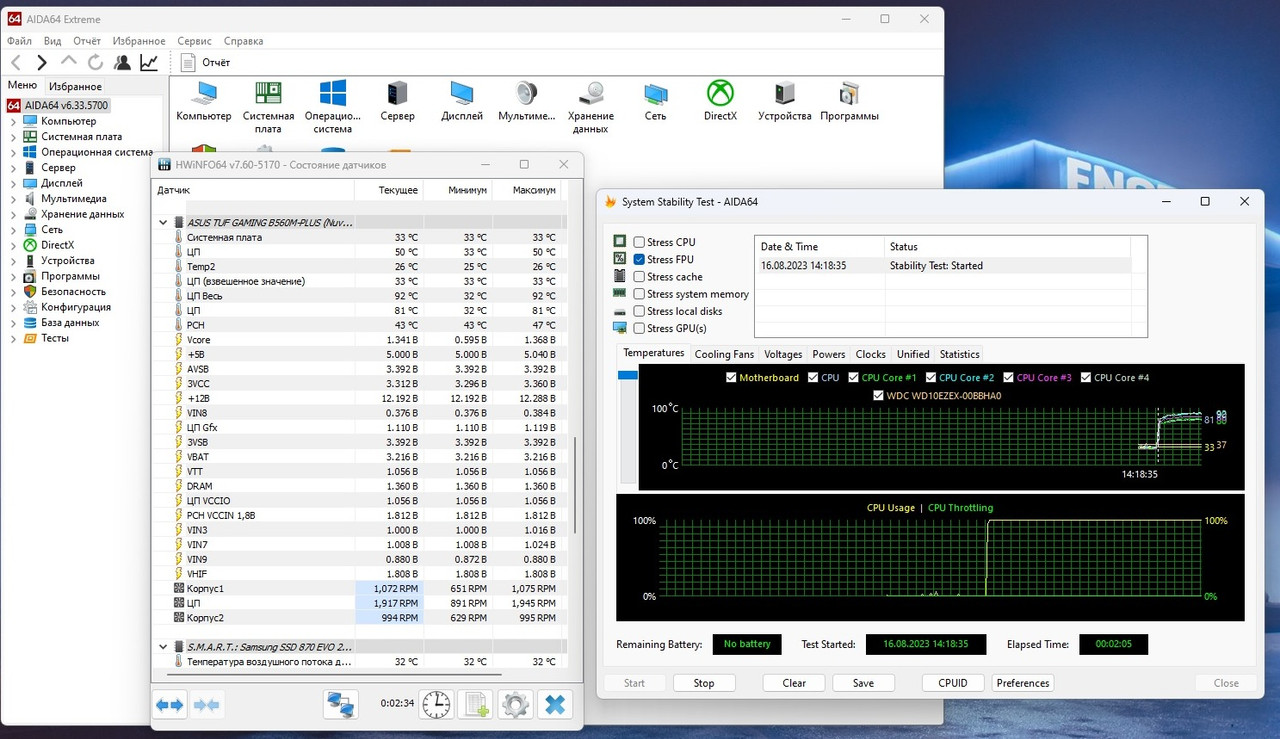Open the Сеть large icon
The width and height of the screenshot is (1280, 739).
(655, 100)
